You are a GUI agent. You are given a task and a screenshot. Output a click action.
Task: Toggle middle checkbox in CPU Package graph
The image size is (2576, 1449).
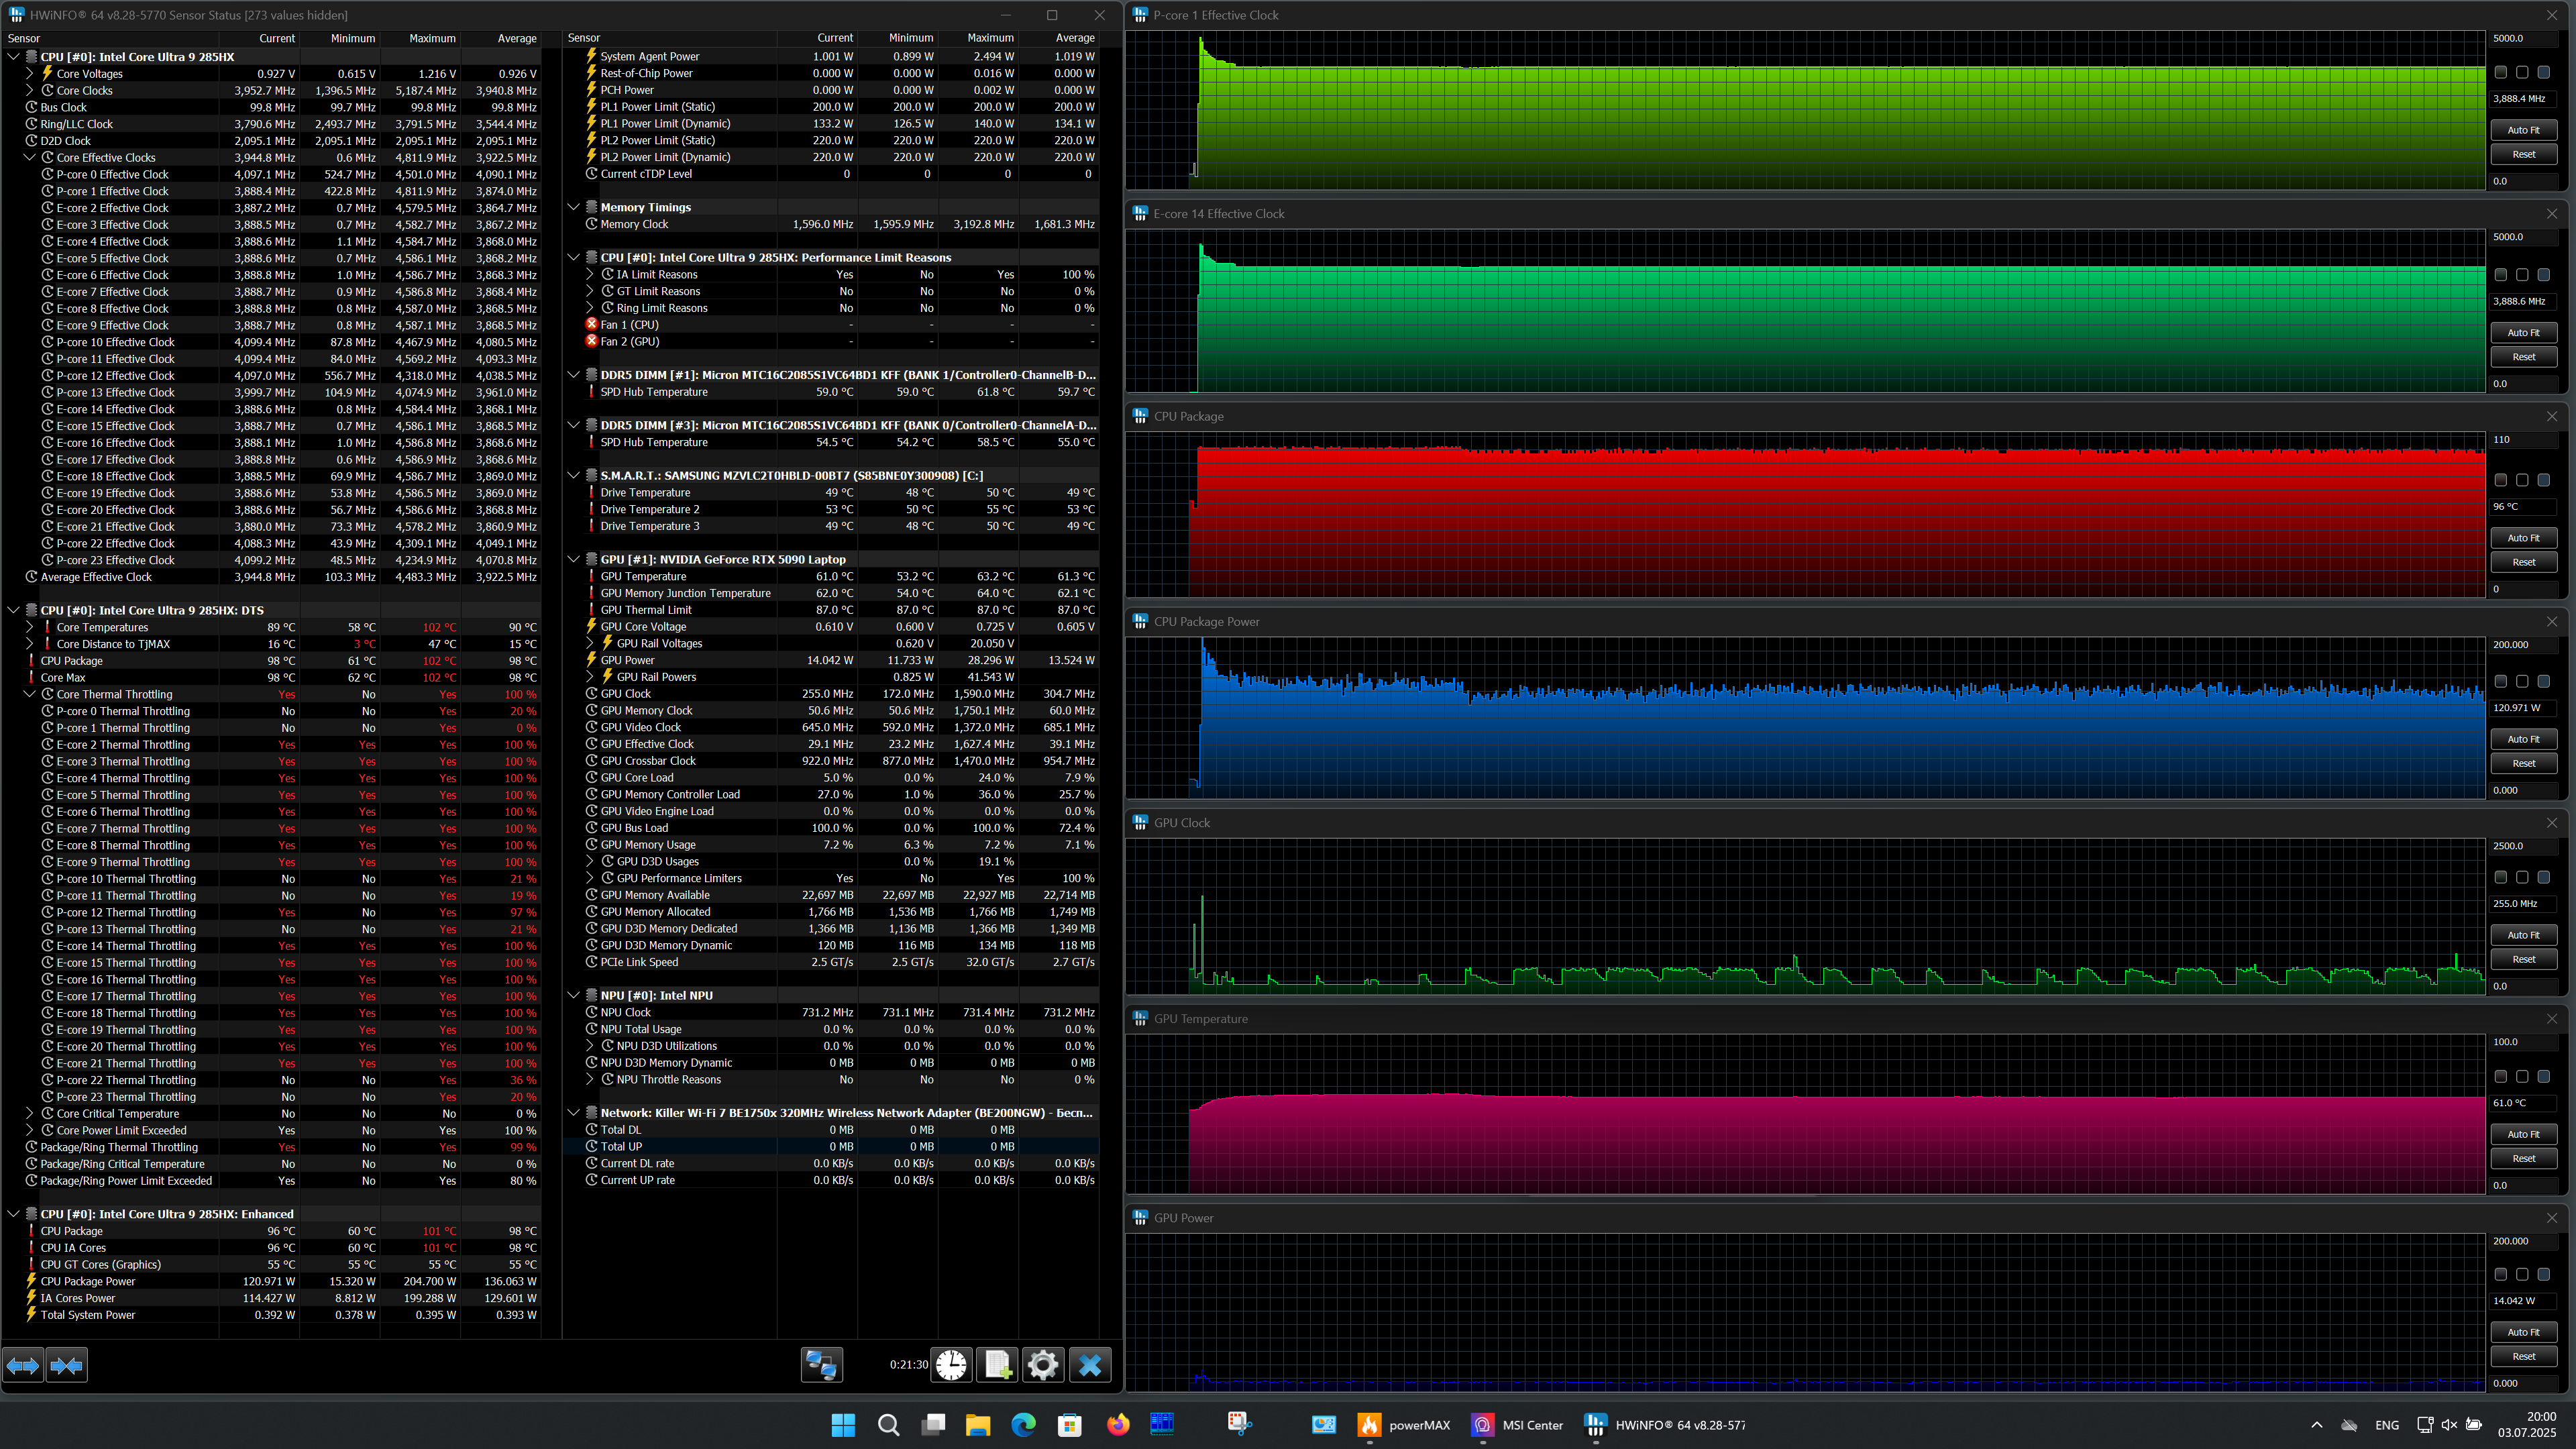(x=2522, y=480)
